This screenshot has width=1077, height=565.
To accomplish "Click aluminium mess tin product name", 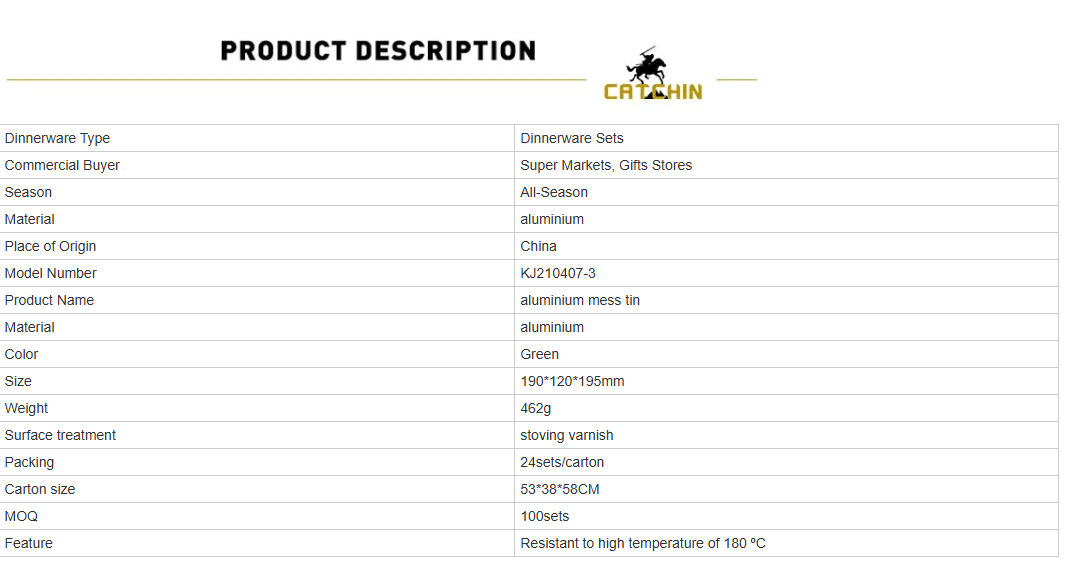I will (x=580, y=300).
